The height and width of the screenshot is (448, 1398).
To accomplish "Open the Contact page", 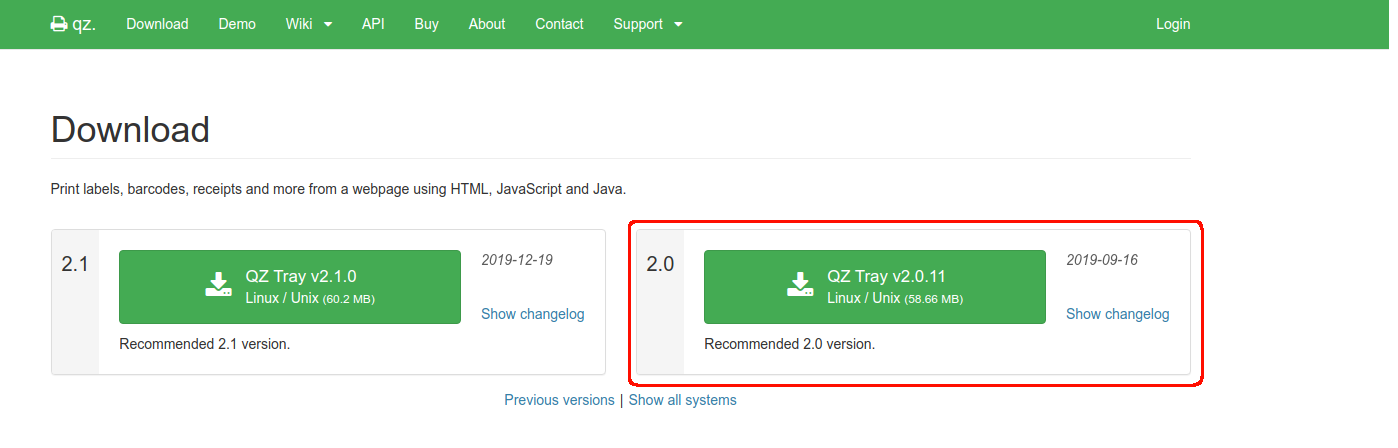I will pyautogui.click(x=559, y=24).
